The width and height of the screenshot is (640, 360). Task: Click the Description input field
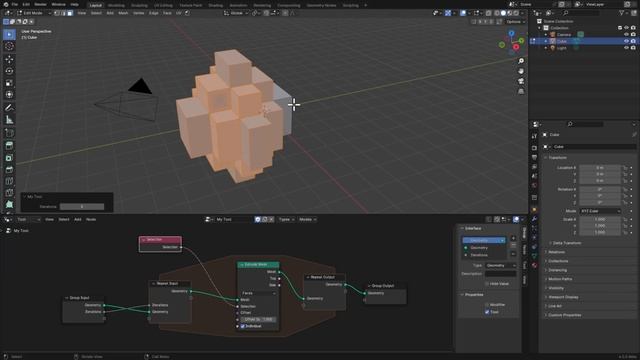pos(500,274)
